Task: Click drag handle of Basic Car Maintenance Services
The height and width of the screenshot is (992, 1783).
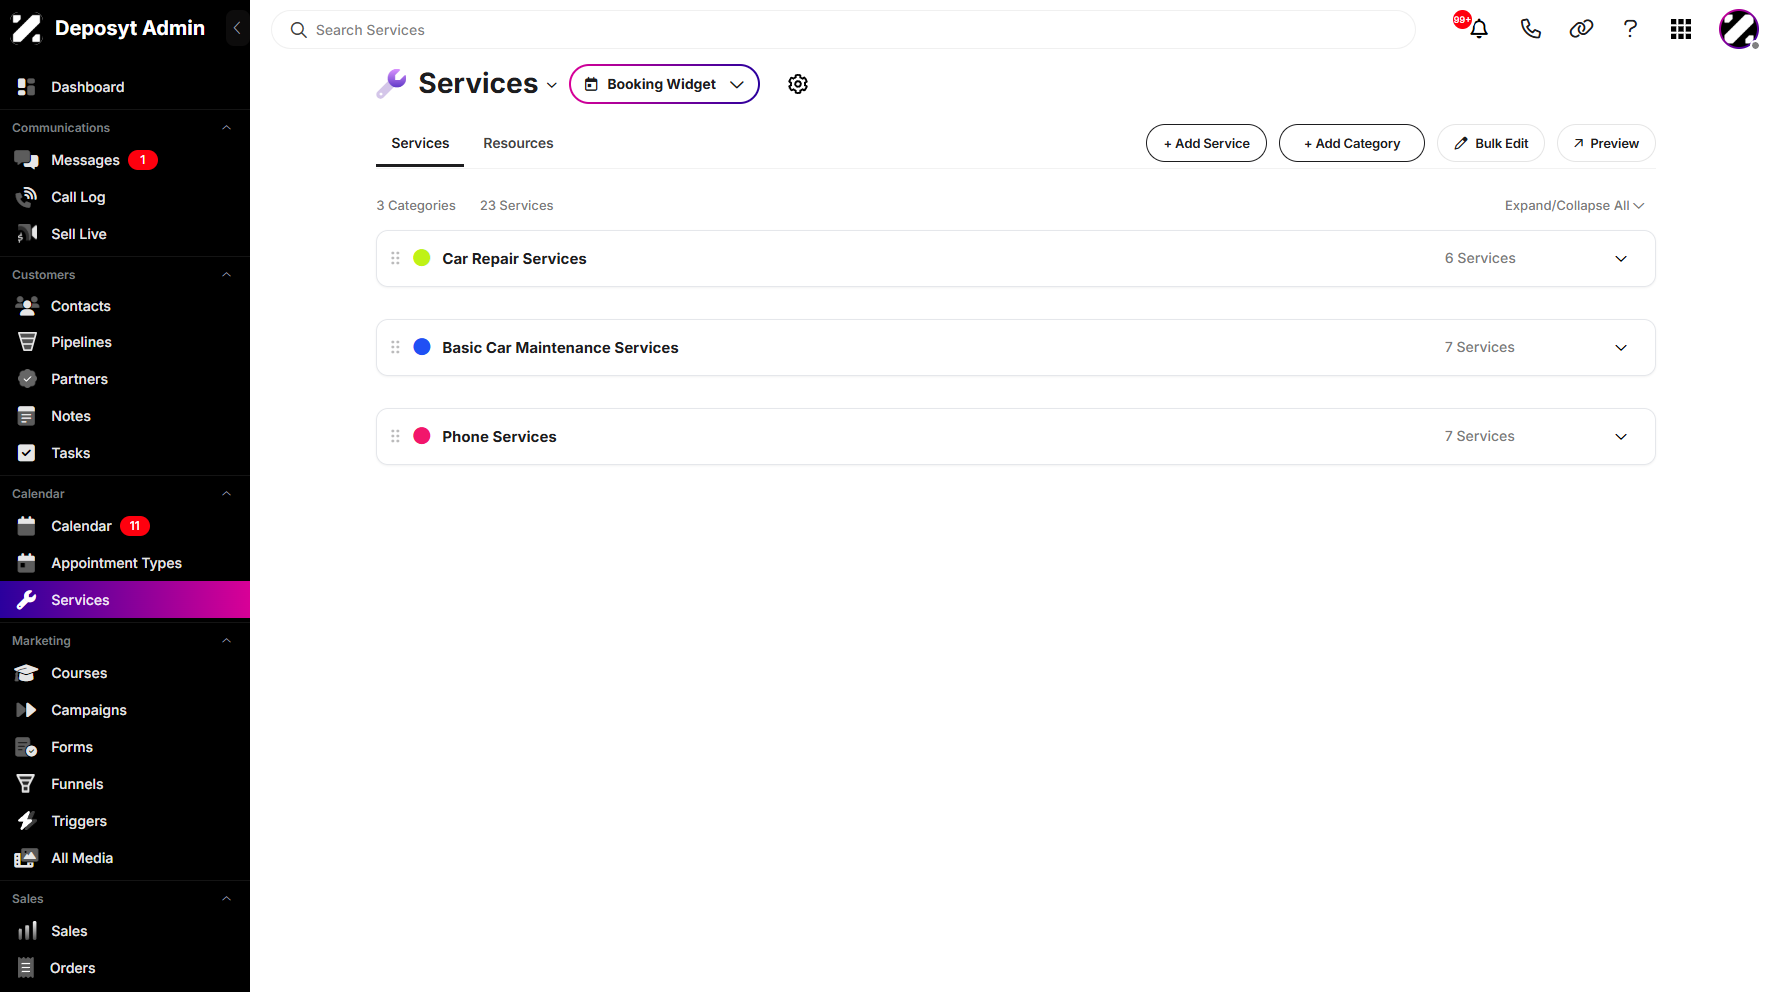Action: click(x=395, y=347)
